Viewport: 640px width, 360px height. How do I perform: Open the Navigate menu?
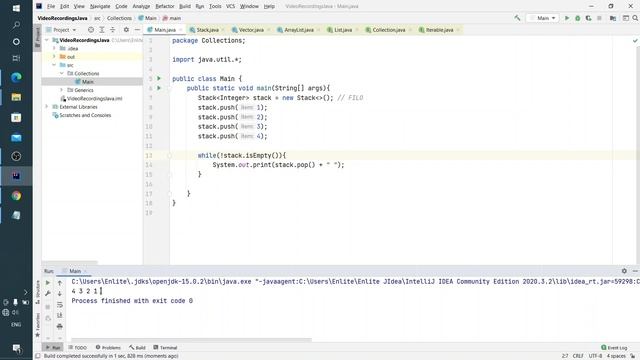(100, 6)
